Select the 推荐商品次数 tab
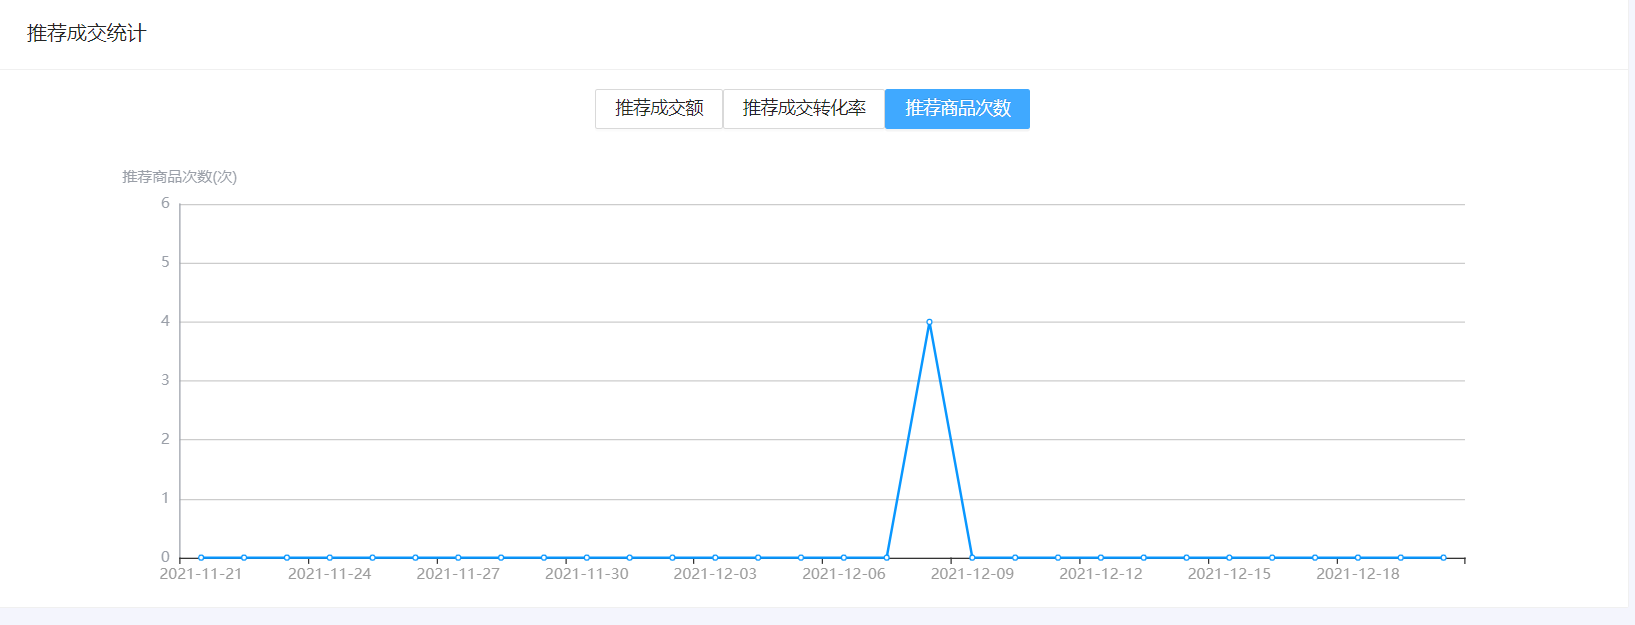The width and height of the screenshot is (1635, 625). (x=957, y=109)
